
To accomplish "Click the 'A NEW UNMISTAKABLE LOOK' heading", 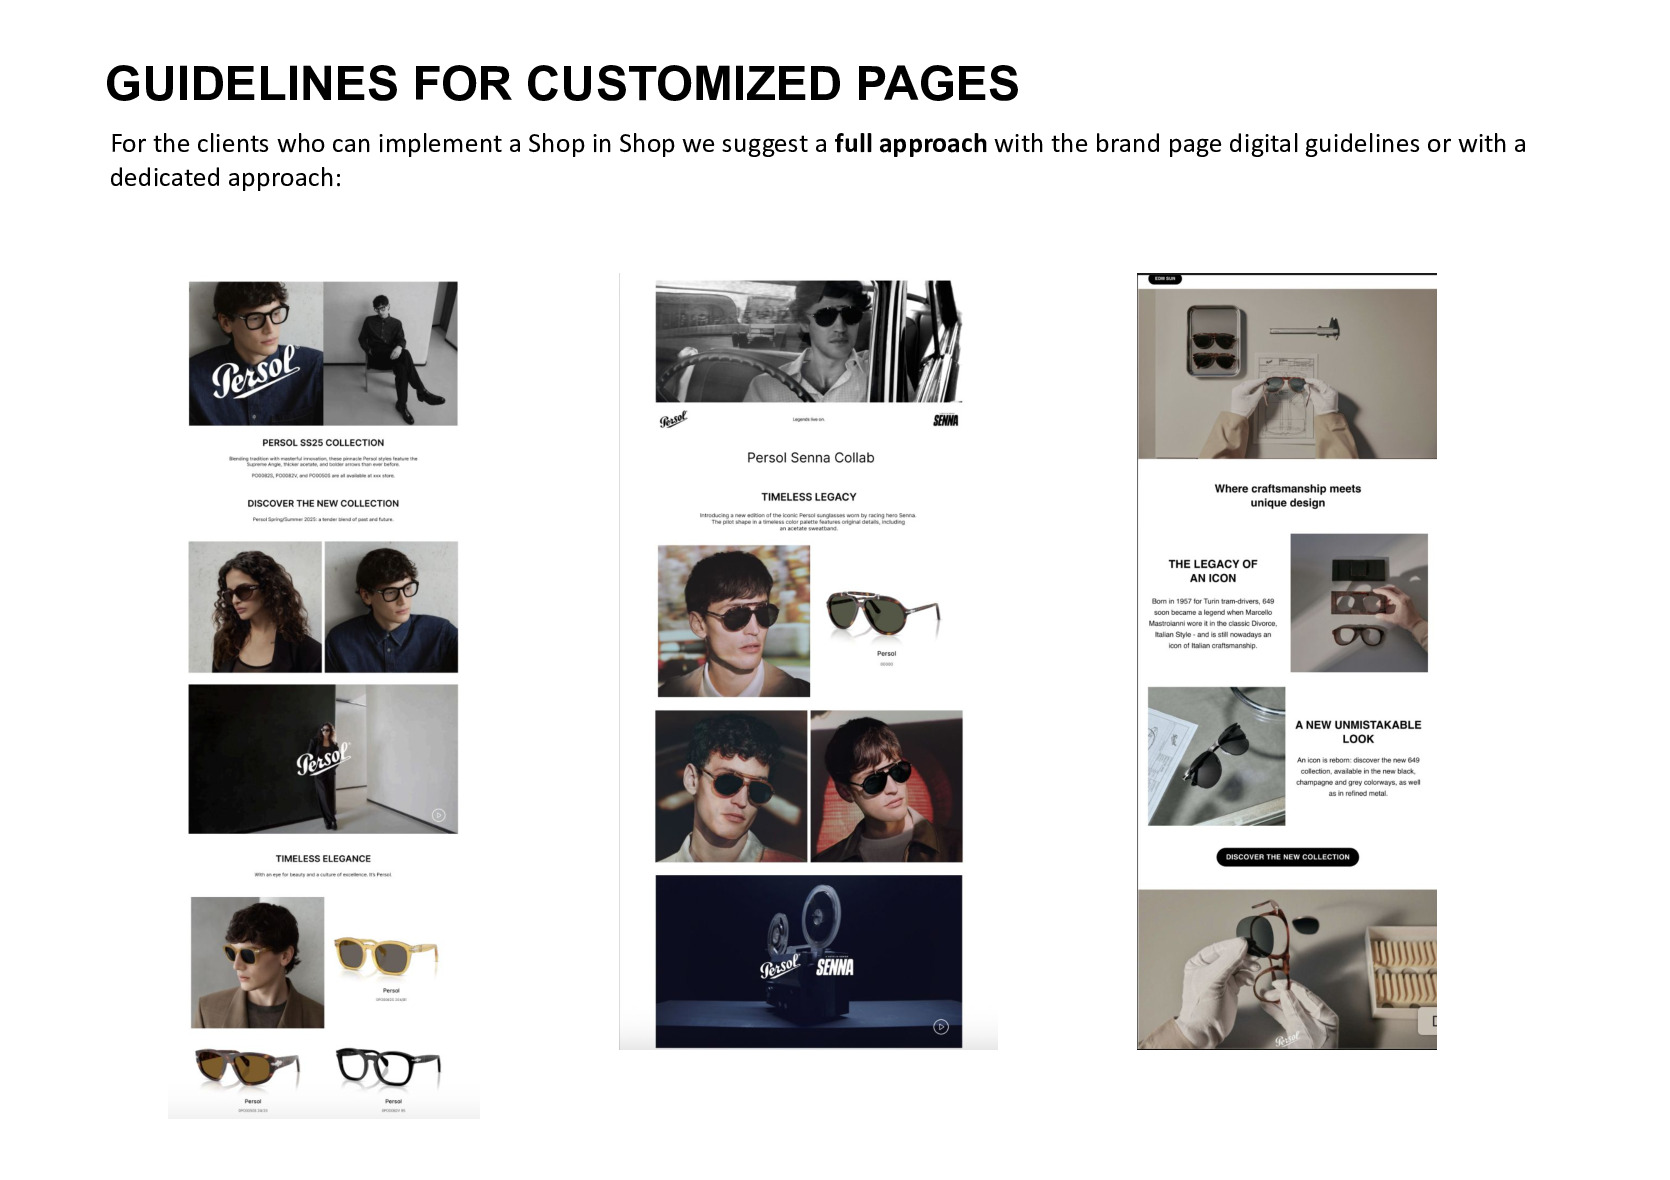I will point(1358,732).
